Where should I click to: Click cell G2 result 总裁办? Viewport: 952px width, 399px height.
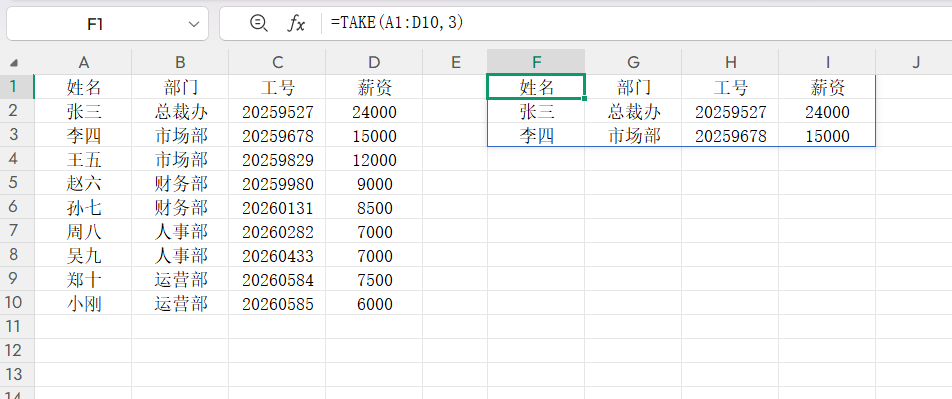tap(633, 112)
